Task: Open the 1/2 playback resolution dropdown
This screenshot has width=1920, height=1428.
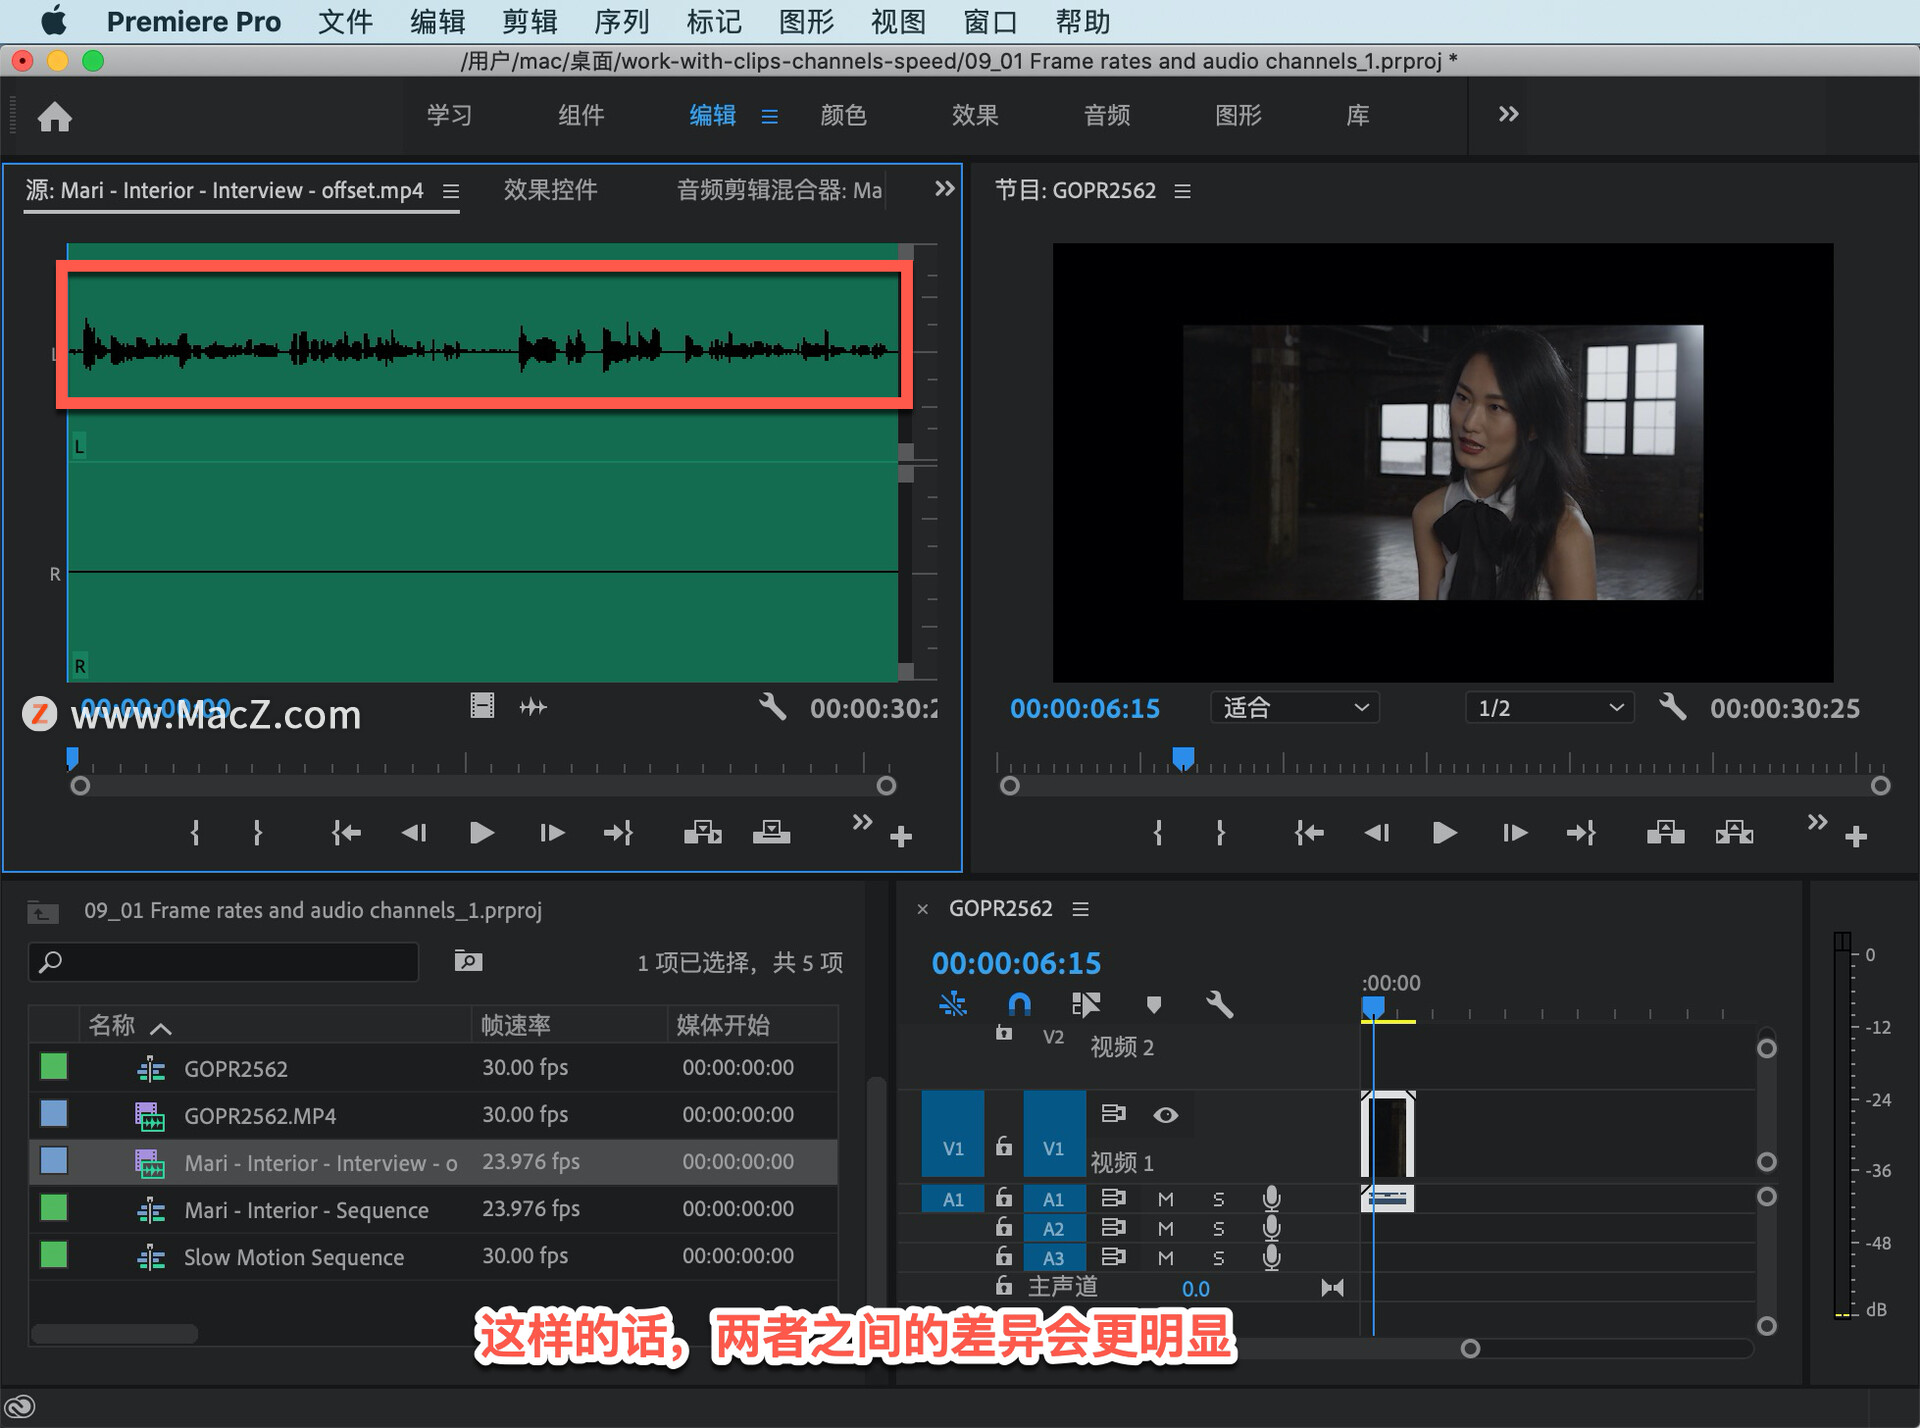Action: (x=1549, y=708)
